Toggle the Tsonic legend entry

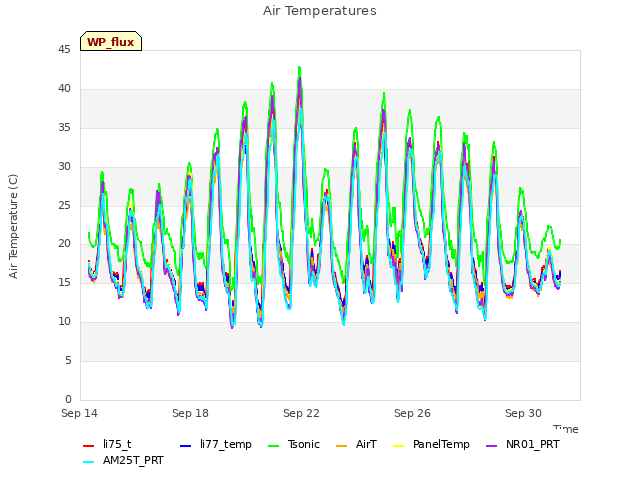point(293,444)
